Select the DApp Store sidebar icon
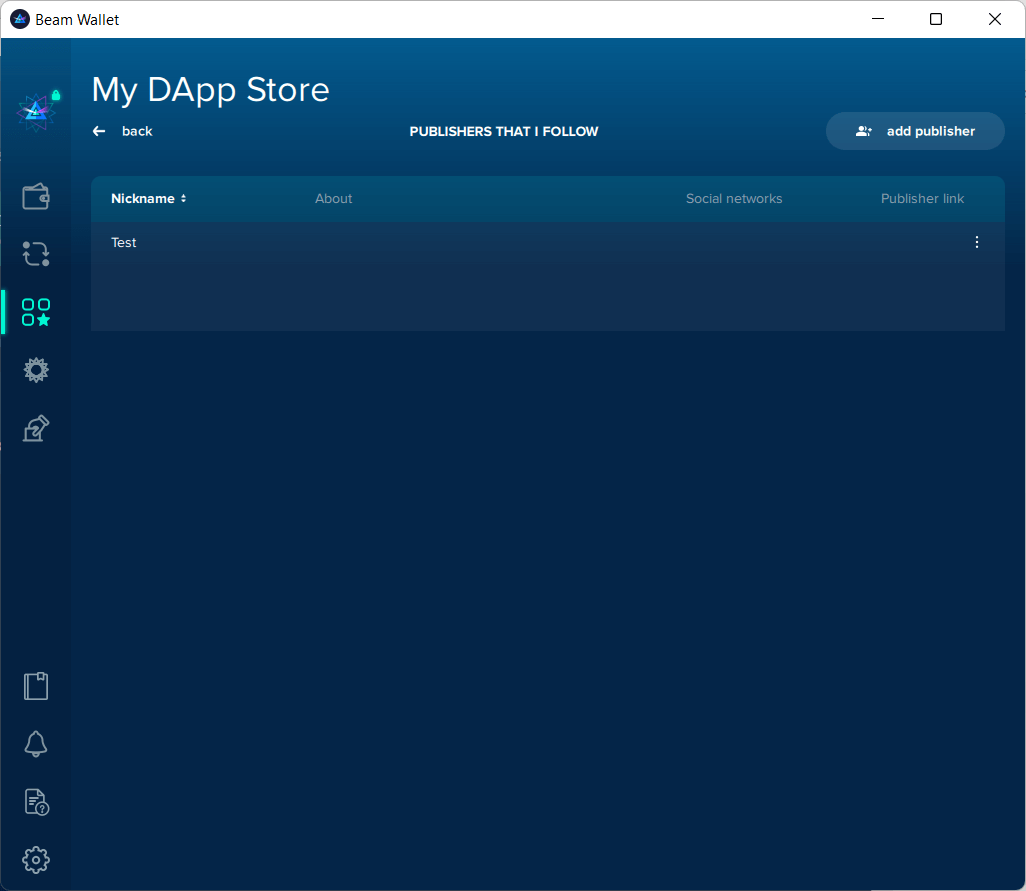 (36, 312)
